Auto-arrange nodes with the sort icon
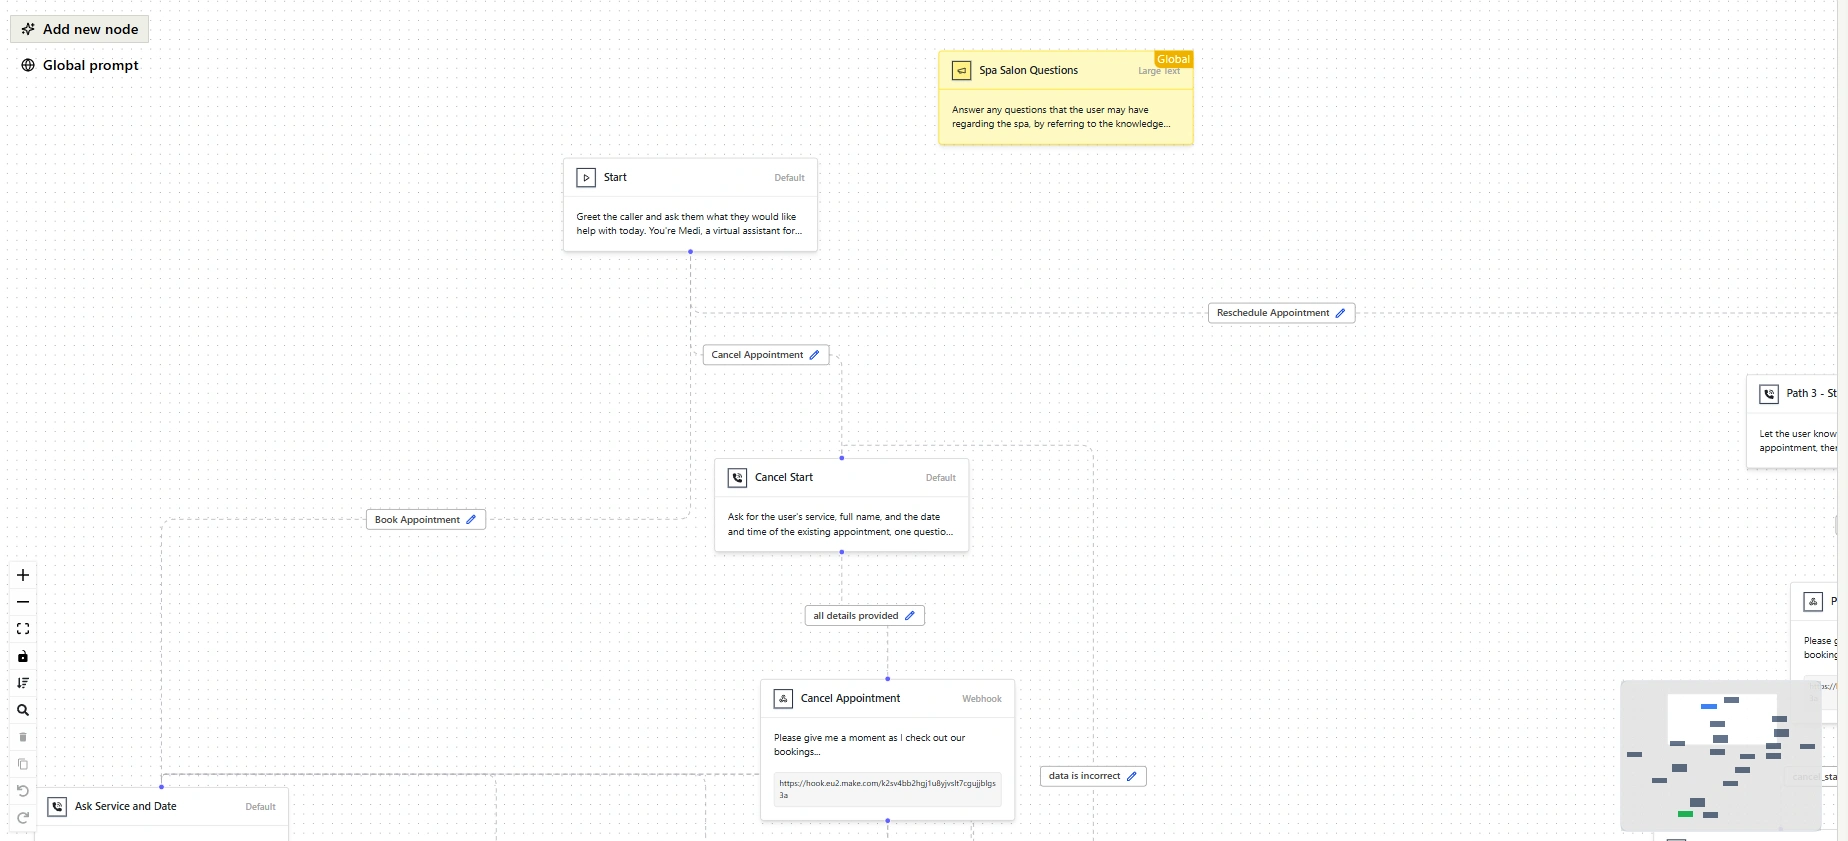 (x=23, y=683)
